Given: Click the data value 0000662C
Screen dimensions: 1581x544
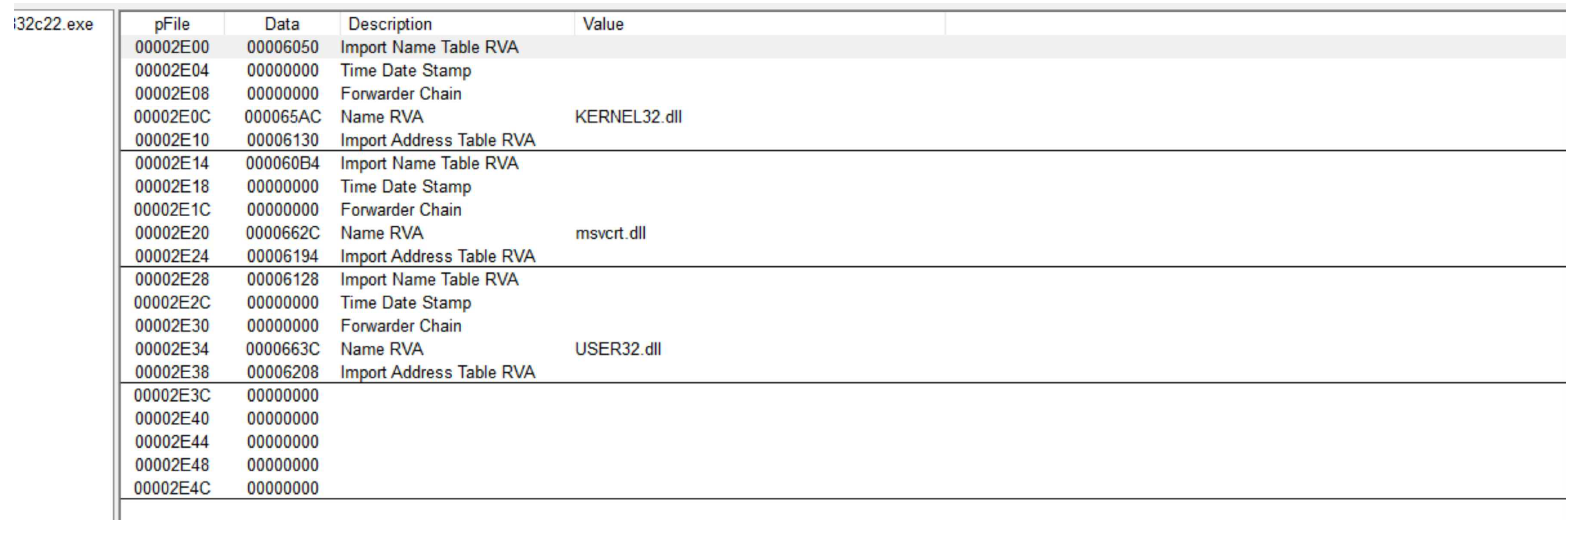Looking at the screenshot, I should 282,233.
